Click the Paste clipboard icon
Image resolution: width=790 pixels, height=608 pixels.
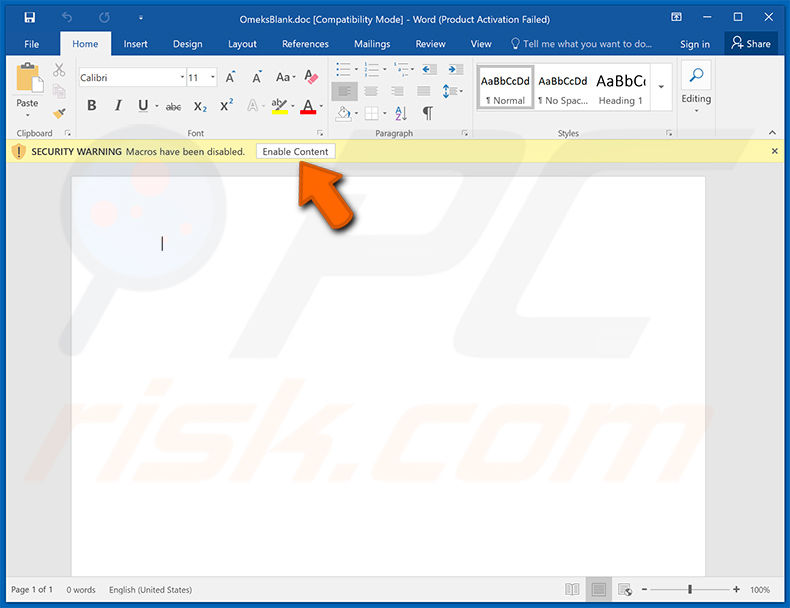[28, 78]
